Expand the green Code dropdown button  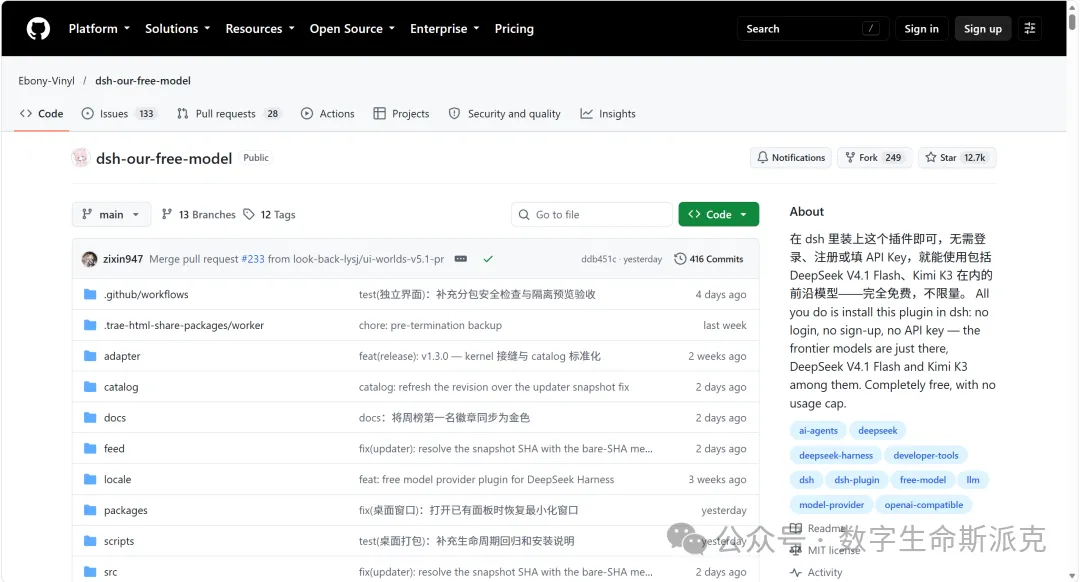coord(718,214)
